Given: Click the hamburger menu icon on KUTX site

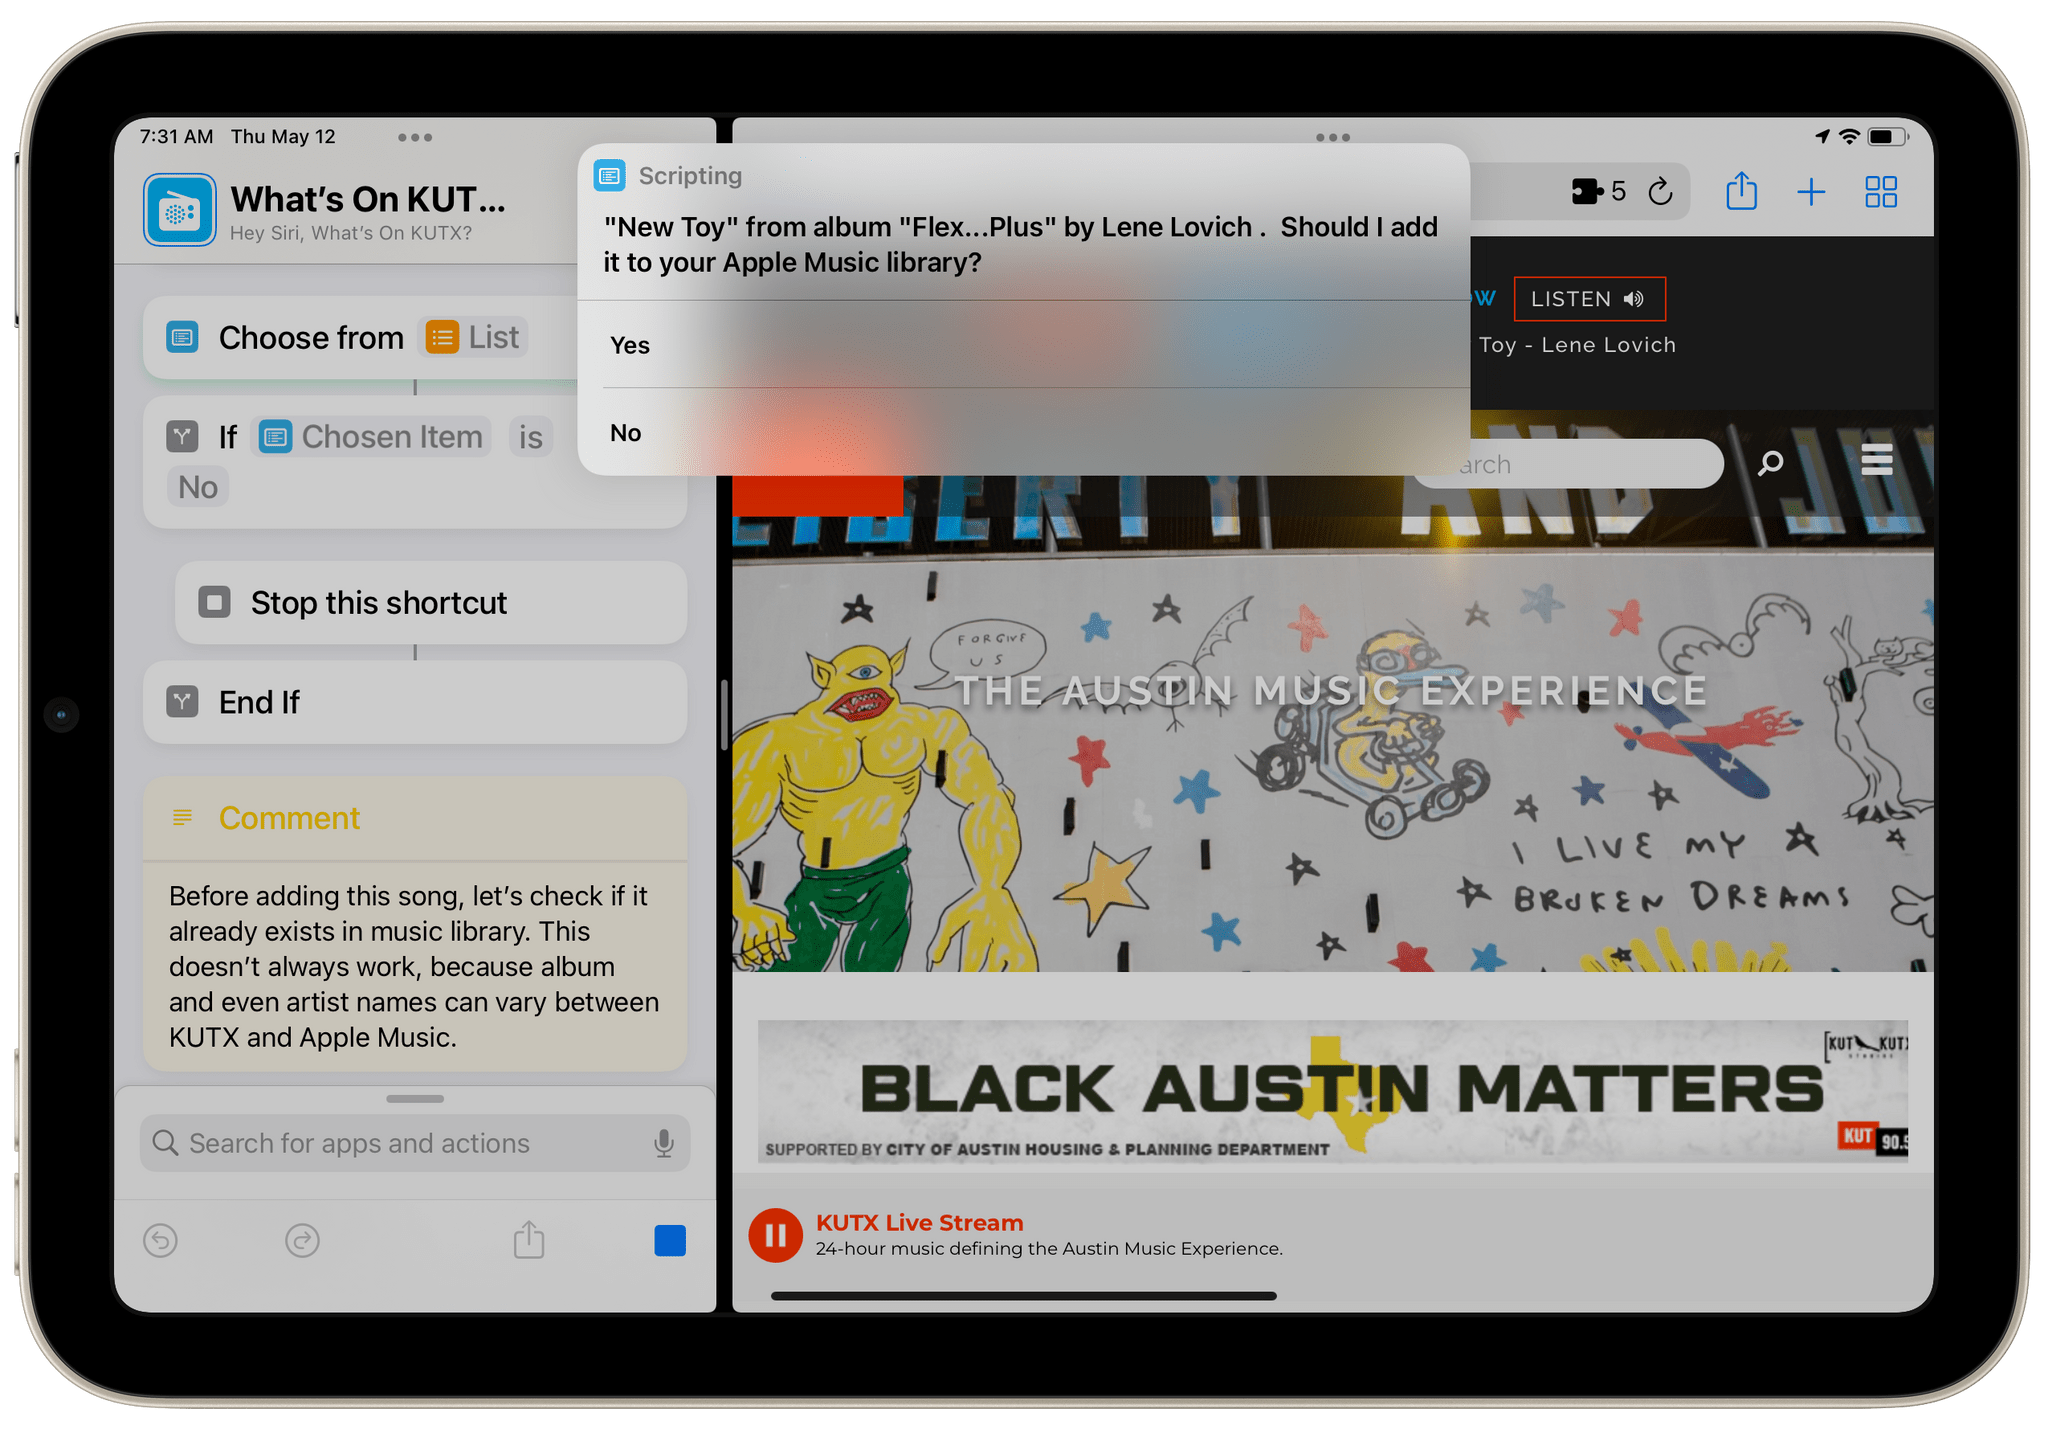Looking at the screenshot, I should (1877, 464).
